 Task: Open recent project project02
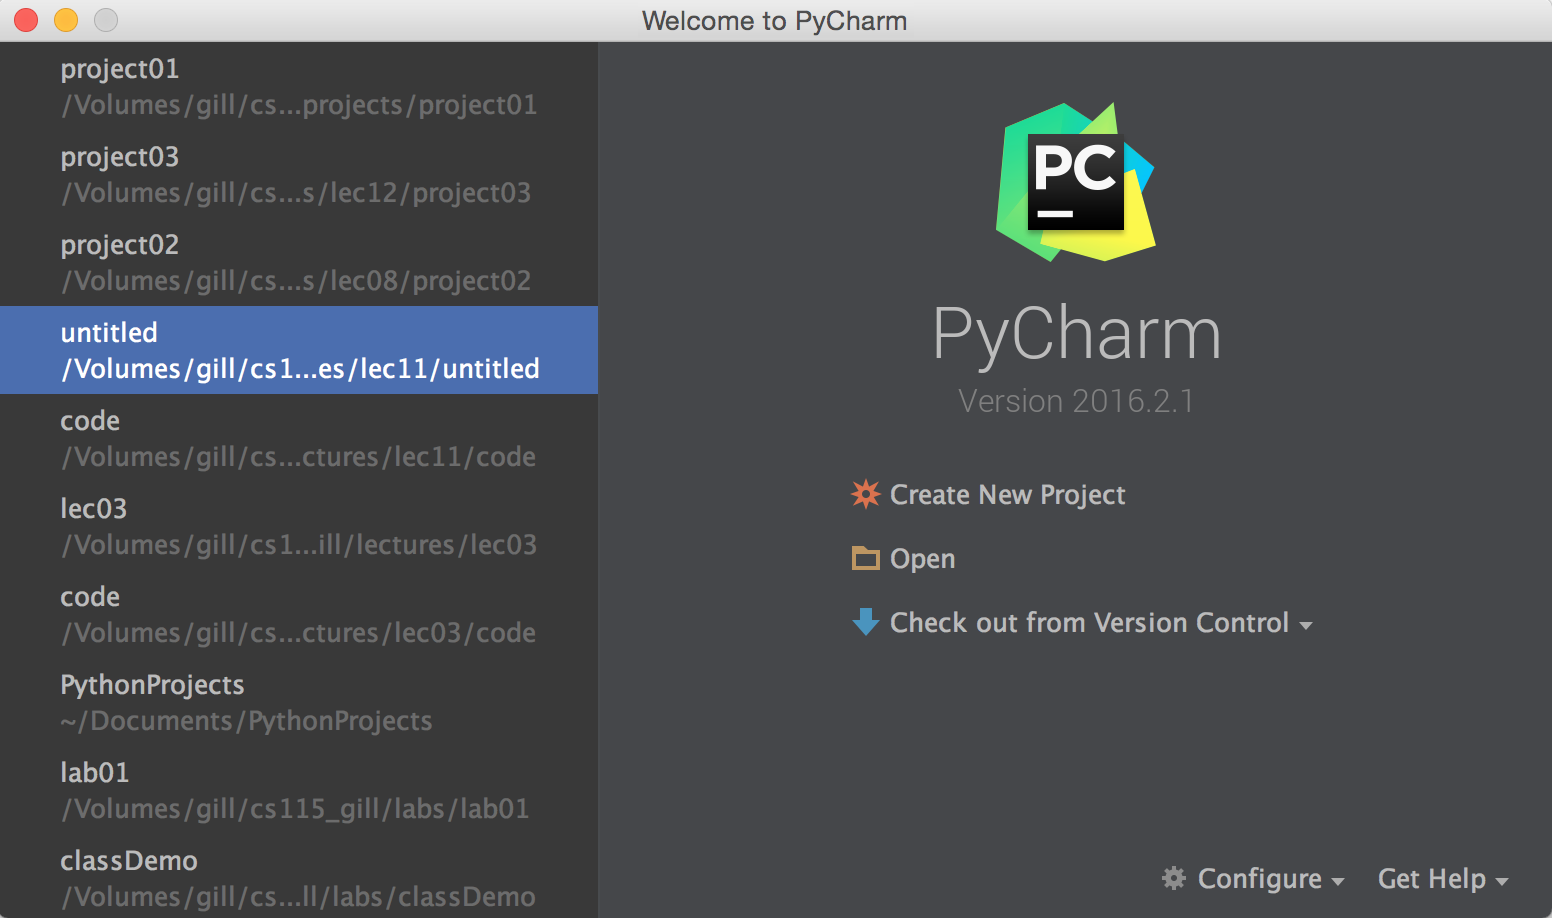tap(299, 262)
